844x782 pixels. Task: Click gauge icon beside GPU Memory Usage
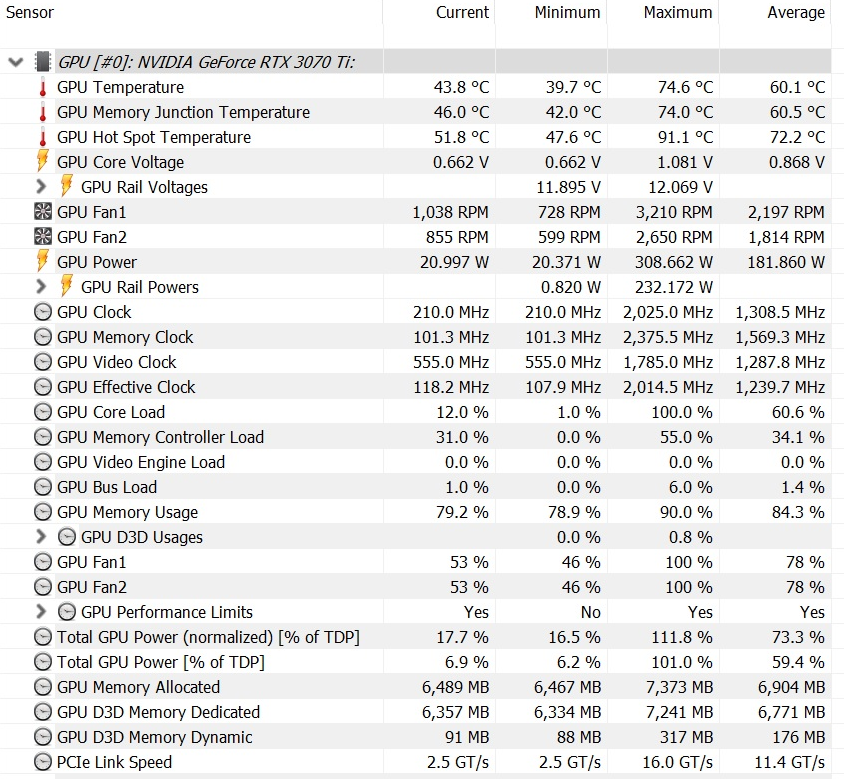click(x=43, y=512)
